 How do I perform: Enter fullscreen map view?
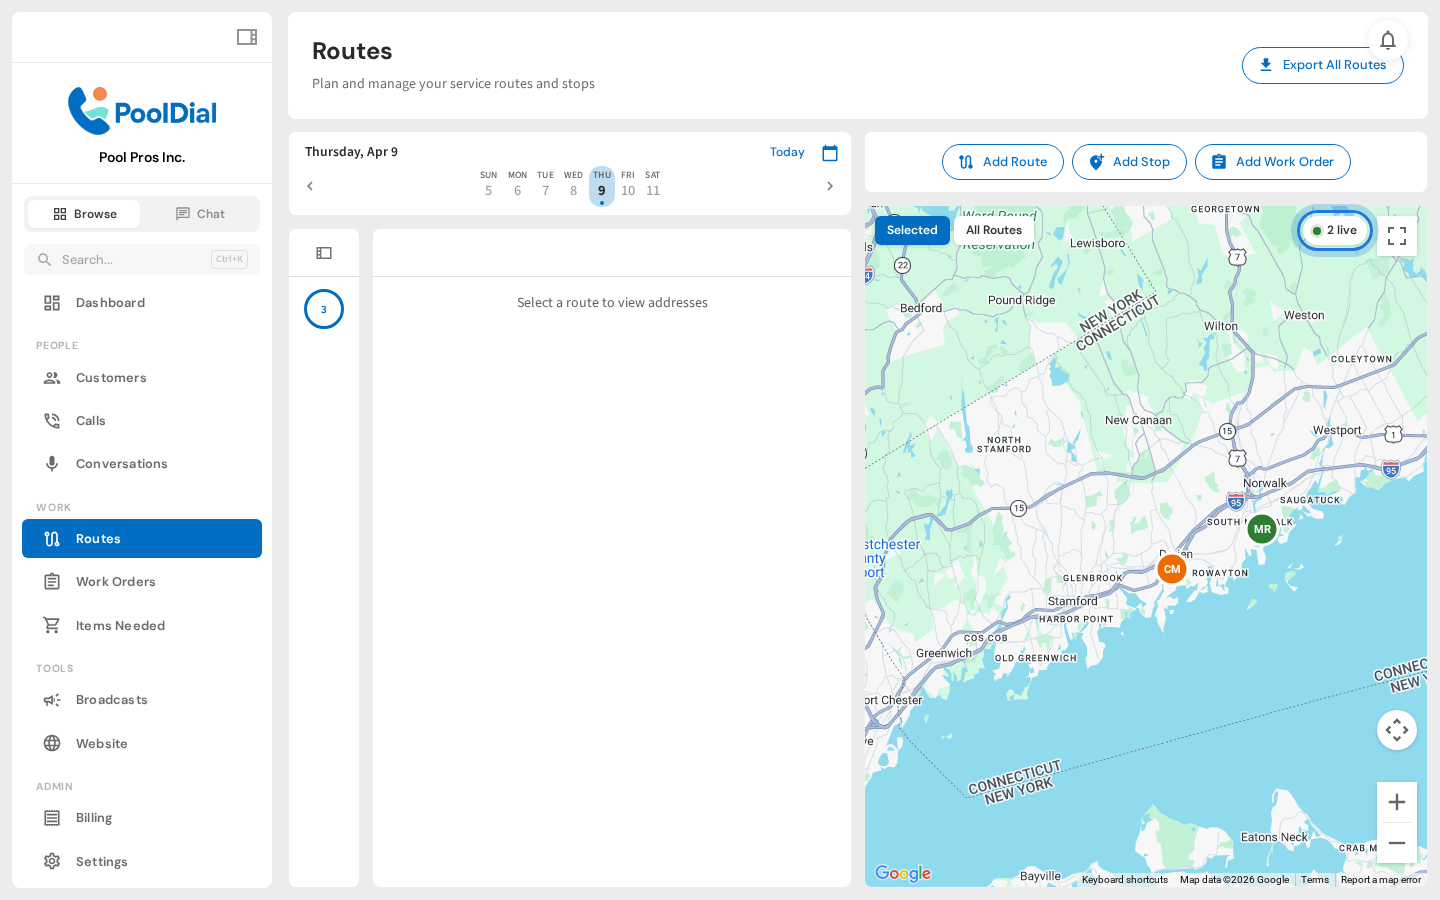[1396, 236]
